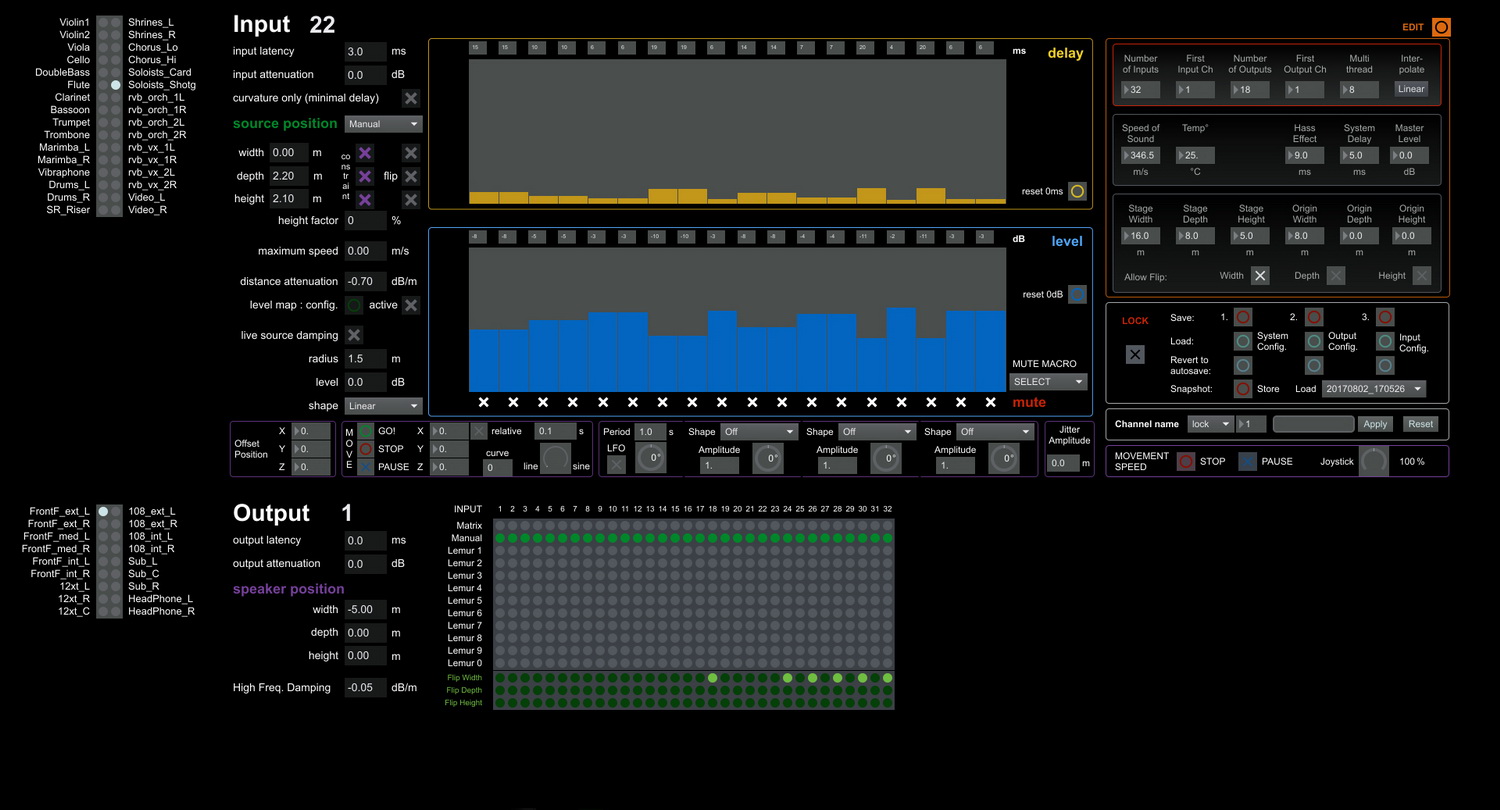Open the snapshot Load 20170802_170526 dropdown
The height and width of the screenshot is (810, 1500).
tap(1374, 389)
